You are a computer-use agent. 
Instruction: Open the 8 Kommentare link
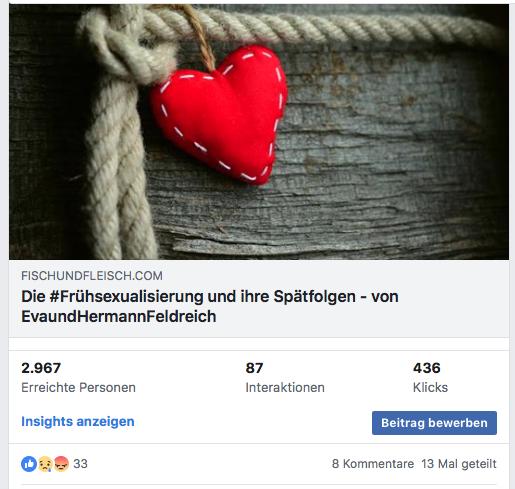pyautogui.click(x=373, y=464)
